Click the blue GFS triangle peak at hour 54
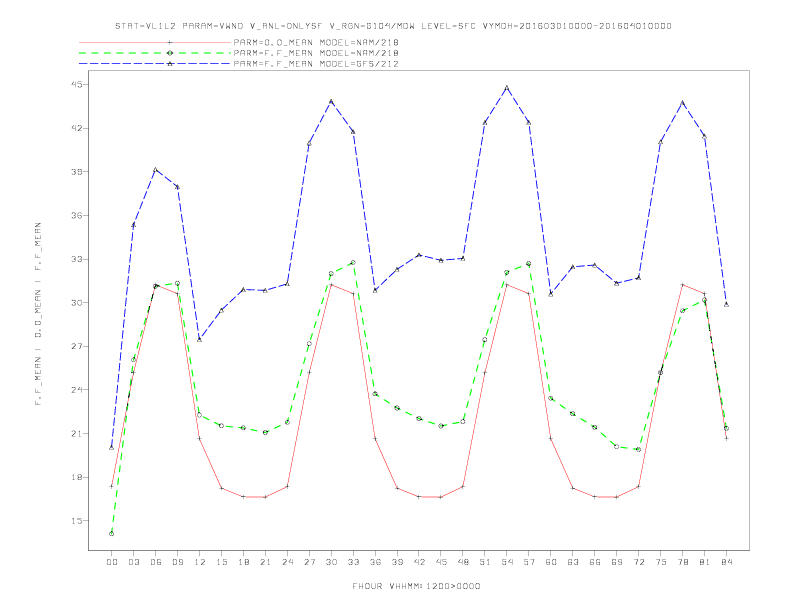Viewport: 792px width, 612px height. tap(507, 88)
